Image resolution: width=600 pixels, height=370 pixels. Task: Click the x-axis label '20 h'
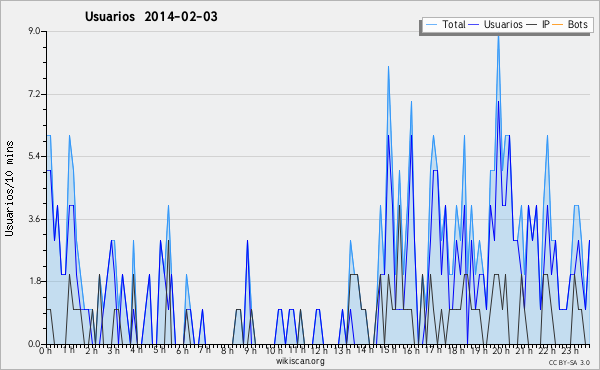(501, 350)
